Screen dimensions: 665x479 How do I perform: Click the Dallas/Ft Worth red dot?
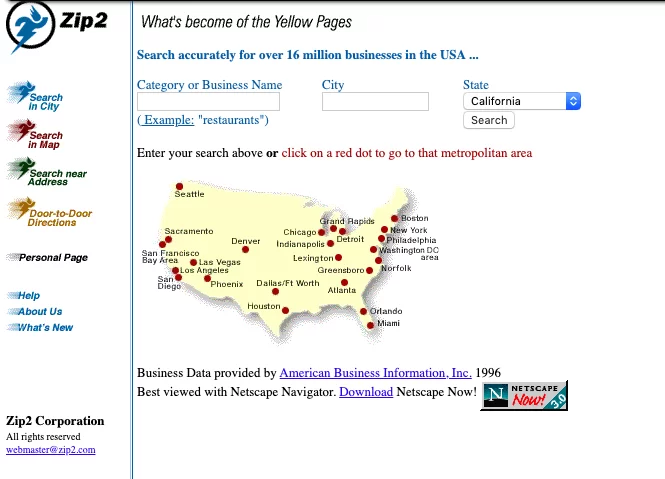click(275, 291)
